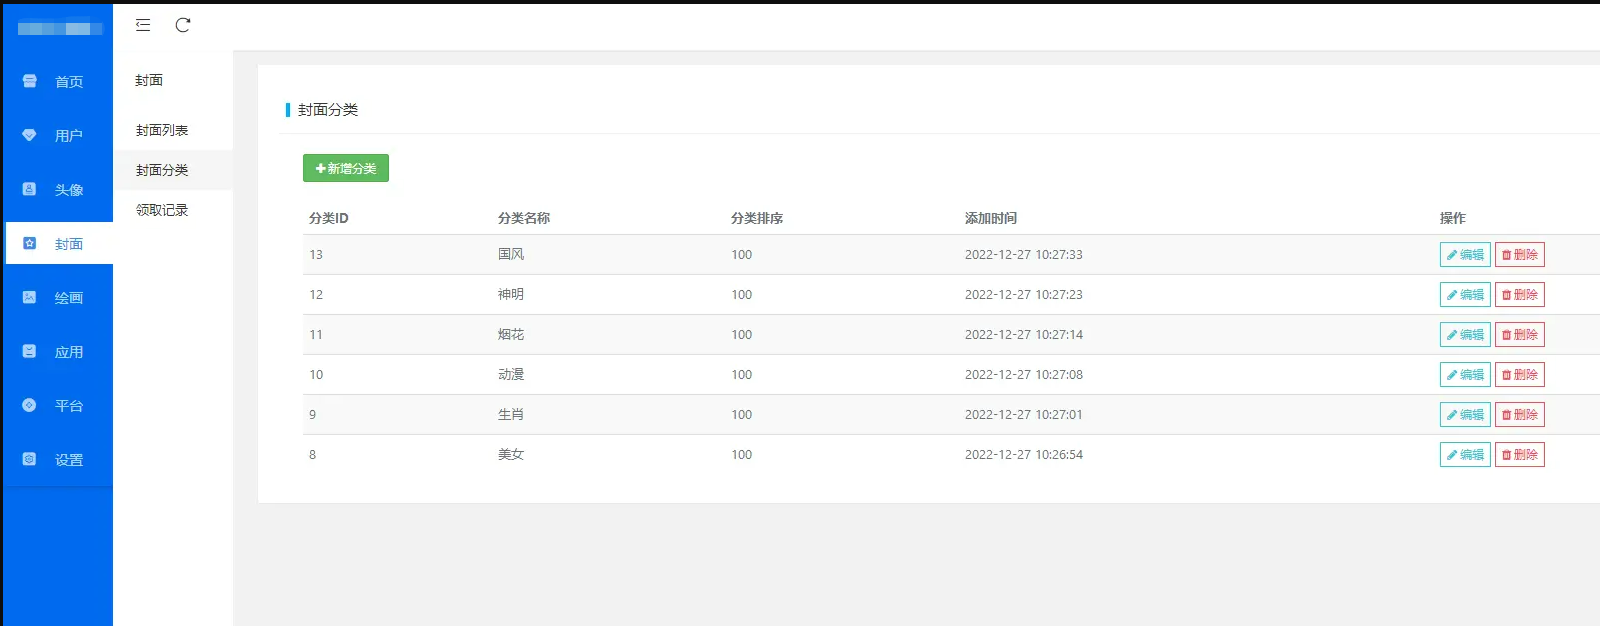
Task: Click the ID cell 11
Action: pos(316,334)
